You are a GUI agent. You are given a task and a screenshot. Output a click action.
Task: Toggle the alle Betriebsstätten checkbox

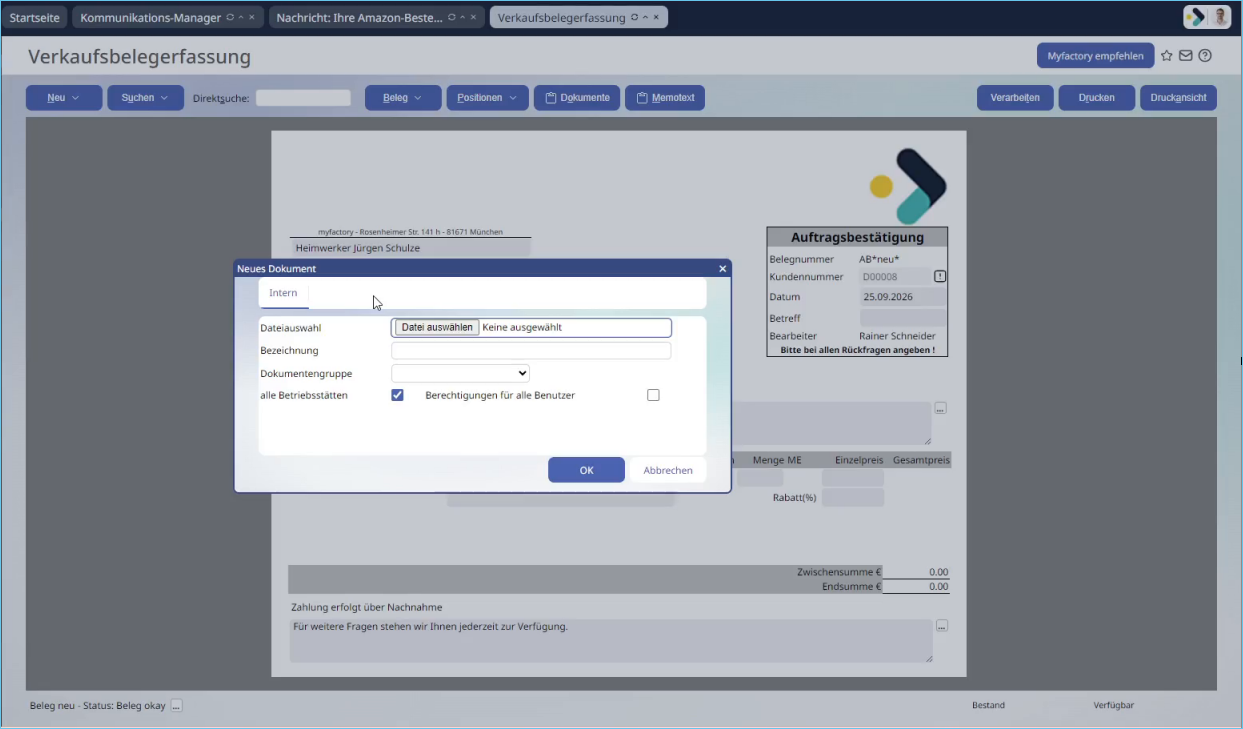click(x=397, y=395)
